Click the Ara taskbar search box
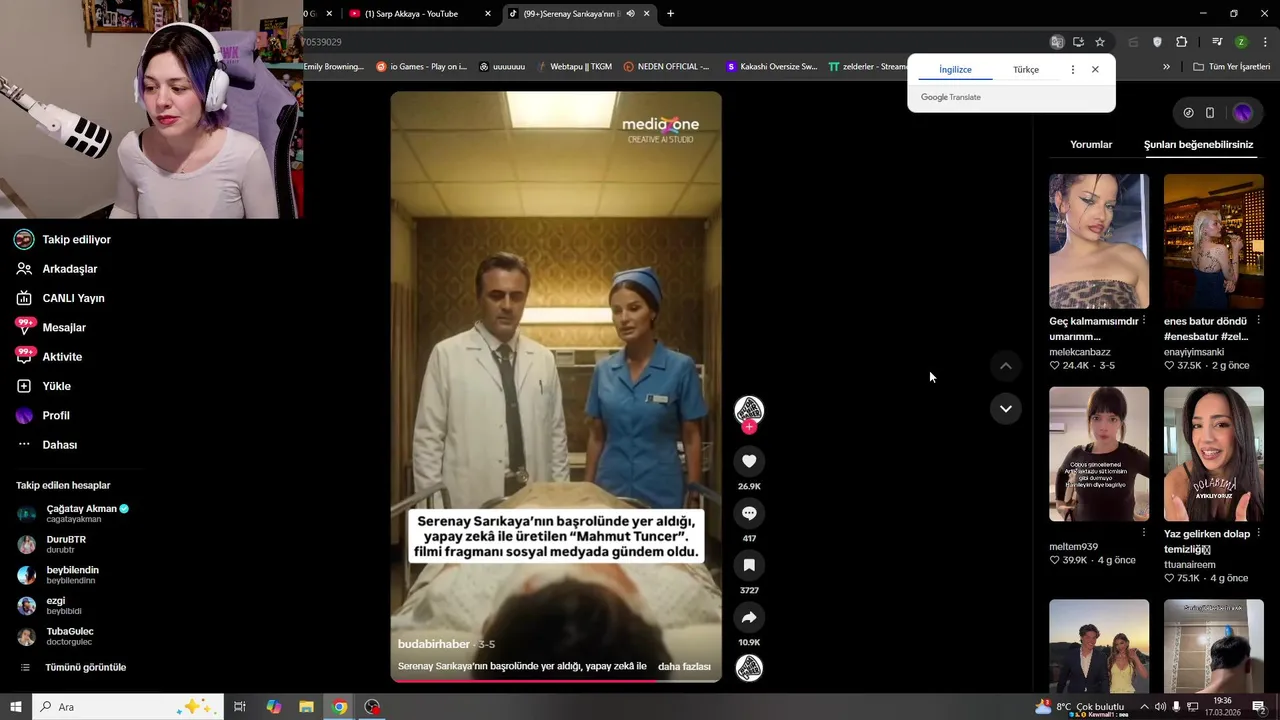 127,707
